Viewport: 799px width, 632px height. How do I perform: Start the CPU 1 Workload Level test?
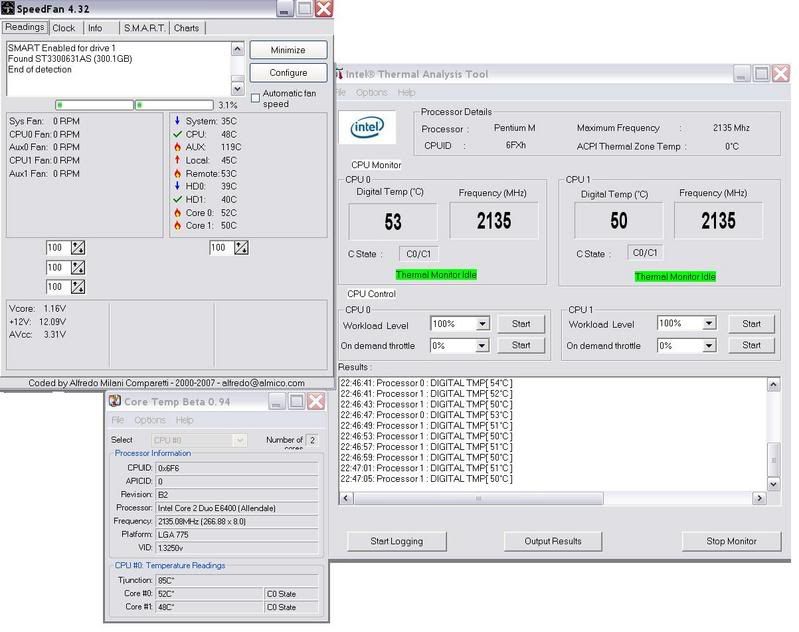[x=751, y=324]
